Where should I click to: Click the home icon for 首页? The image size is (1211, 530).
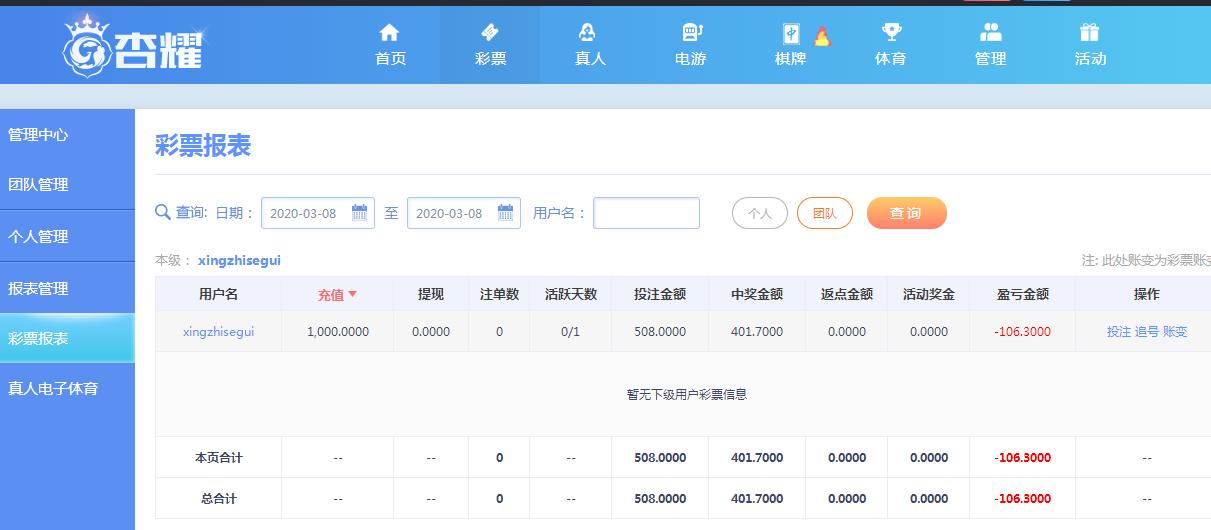pyautogui.click(x=390, y=33)
